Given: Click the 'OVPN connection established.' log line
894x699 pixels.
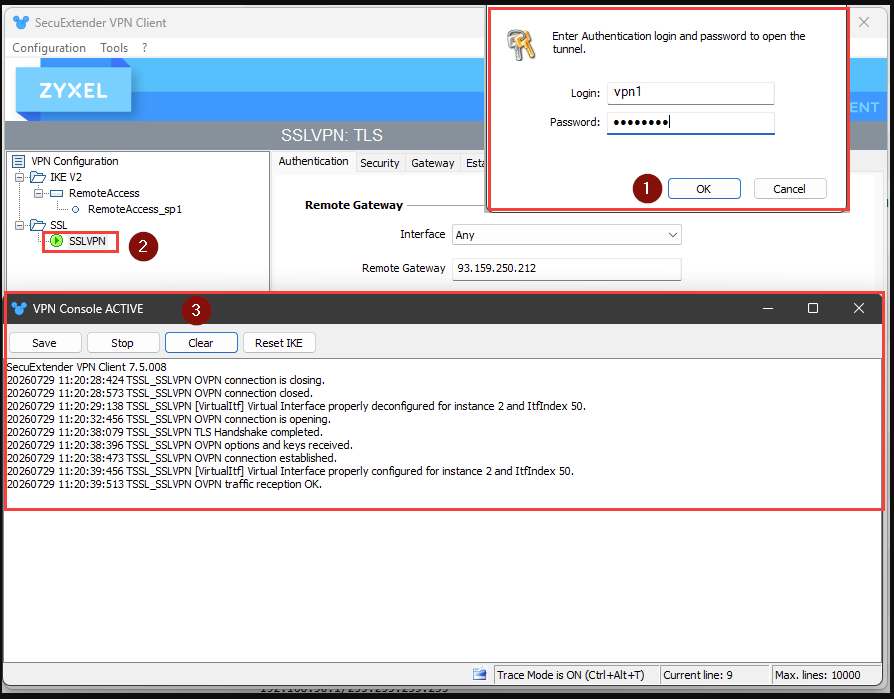Looking at the screenshot, I should (x=172, y=458).
